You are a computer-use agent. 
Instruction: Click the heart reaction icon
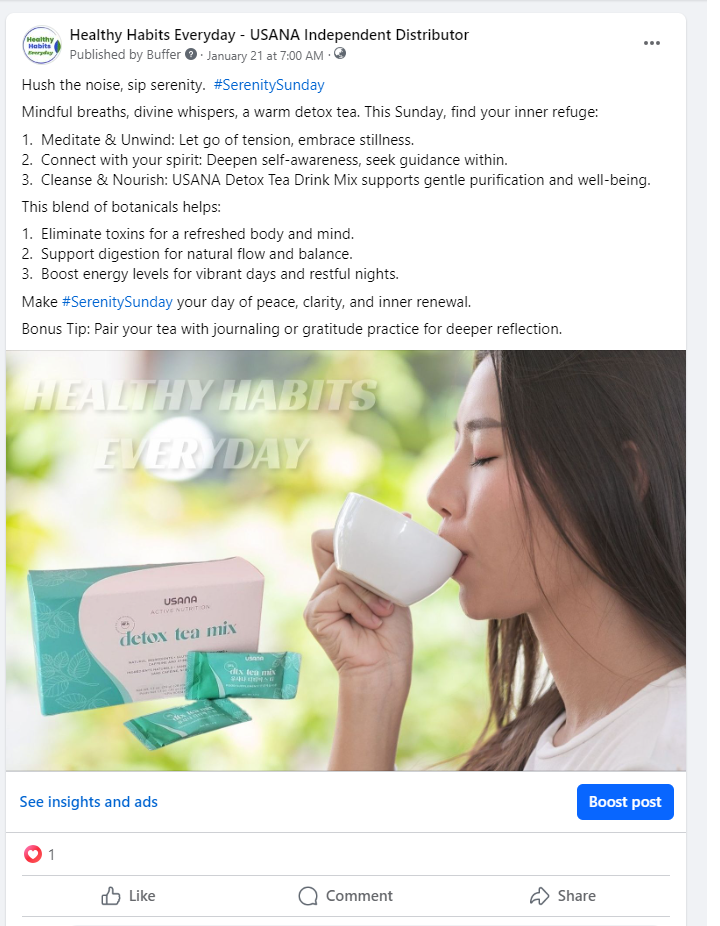coord(33,854)
